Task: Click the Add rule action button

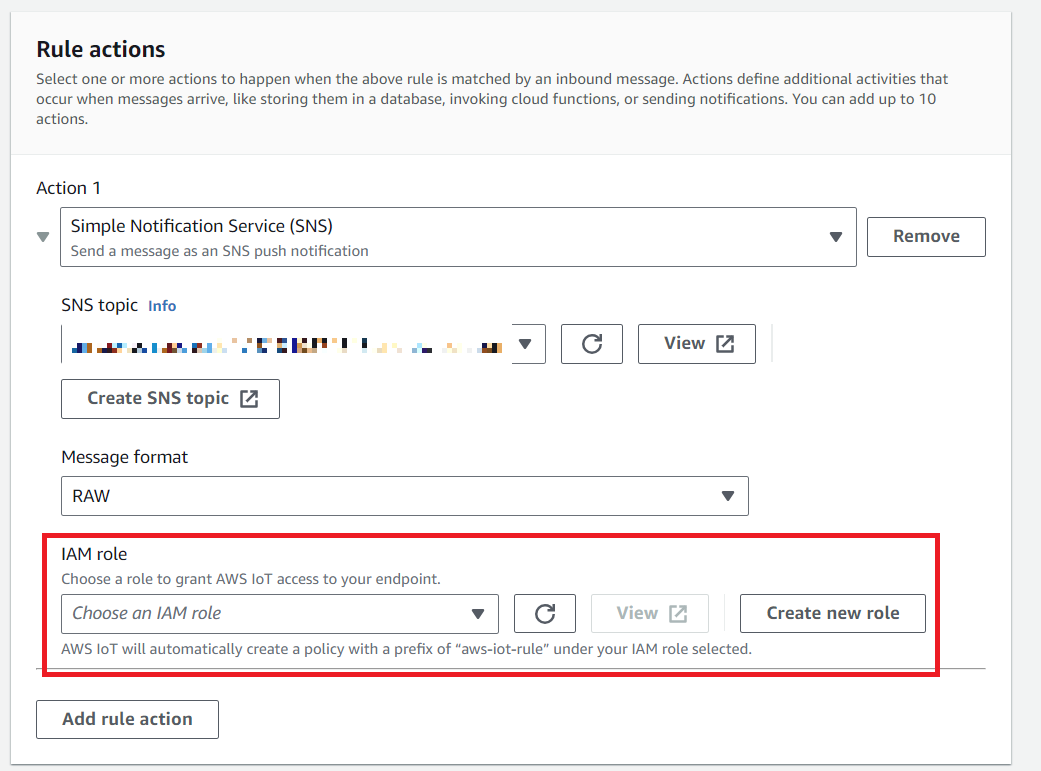Action: click(x=127, y=719)
